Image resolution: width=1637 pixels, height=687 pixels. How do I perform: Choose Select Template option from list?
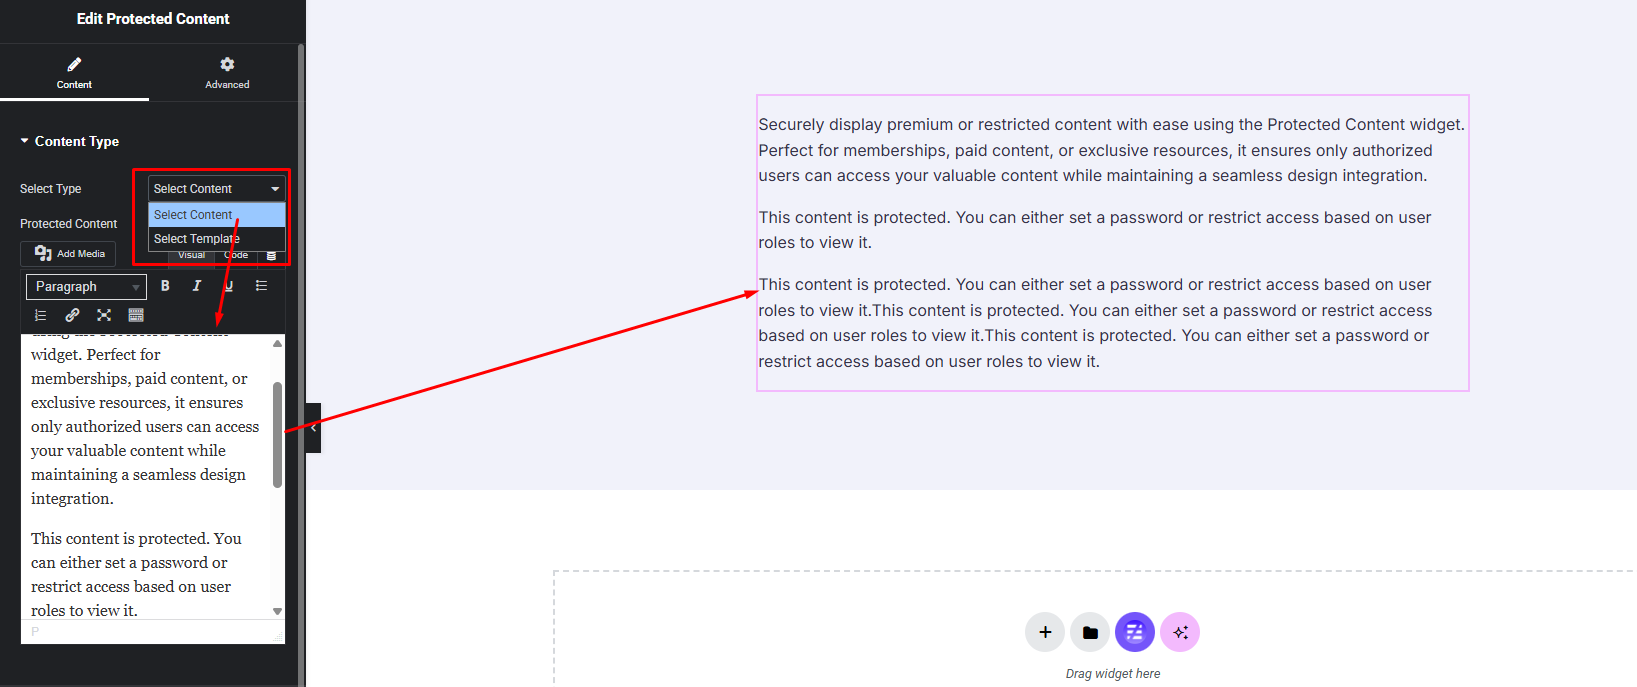point(197,239)
